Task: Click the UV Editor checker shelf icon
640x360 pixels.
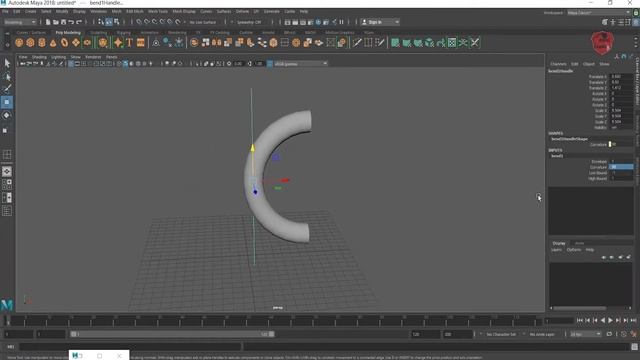Action: (452, 42)
